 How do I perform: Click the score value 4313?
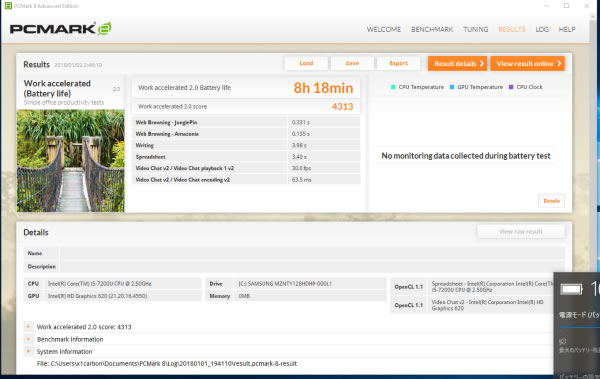point(342,106)
